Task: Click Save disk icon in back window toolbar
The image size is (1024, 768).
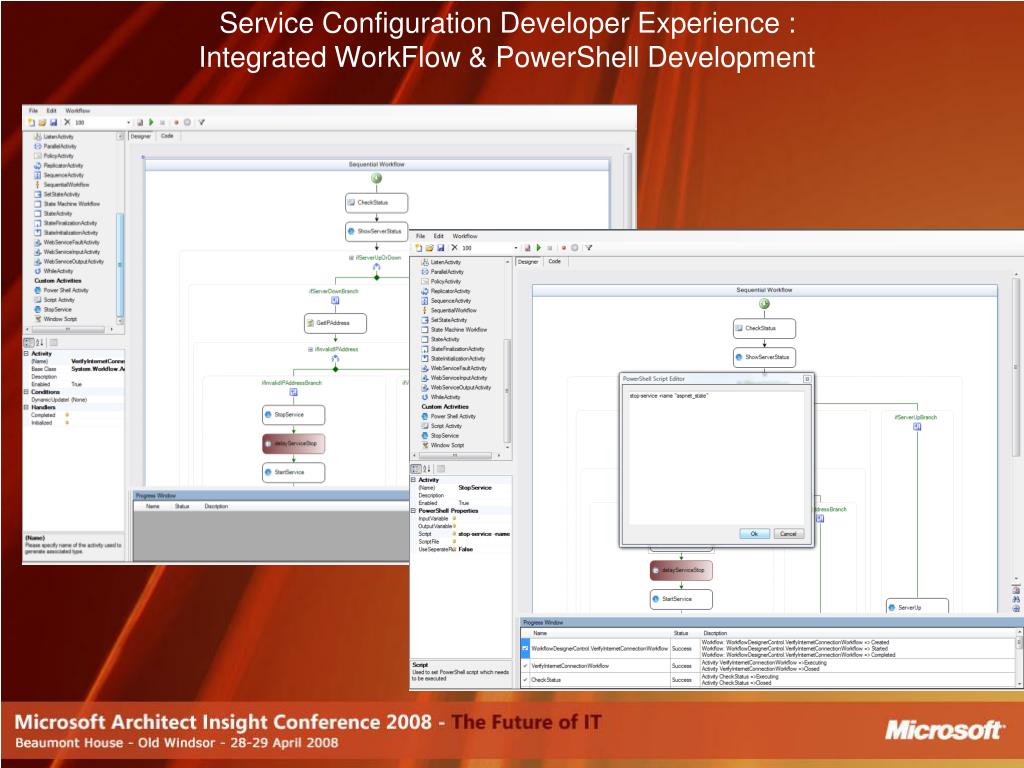Action: point(54,122)
